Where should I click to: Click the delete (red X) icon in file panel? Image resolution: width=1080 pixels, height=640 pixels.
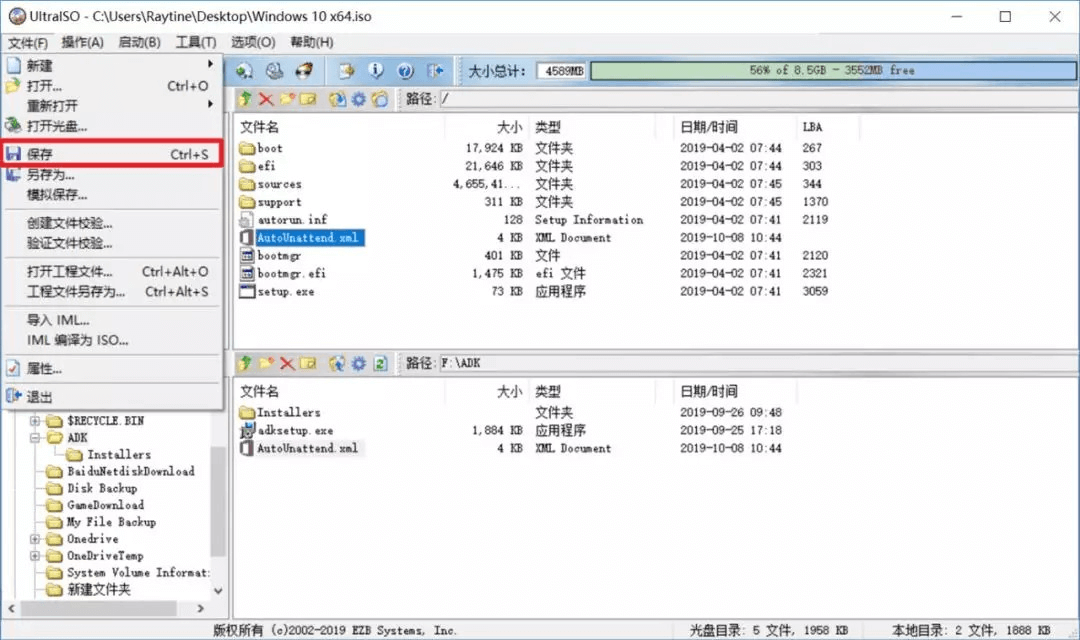(x=265, y=99)
